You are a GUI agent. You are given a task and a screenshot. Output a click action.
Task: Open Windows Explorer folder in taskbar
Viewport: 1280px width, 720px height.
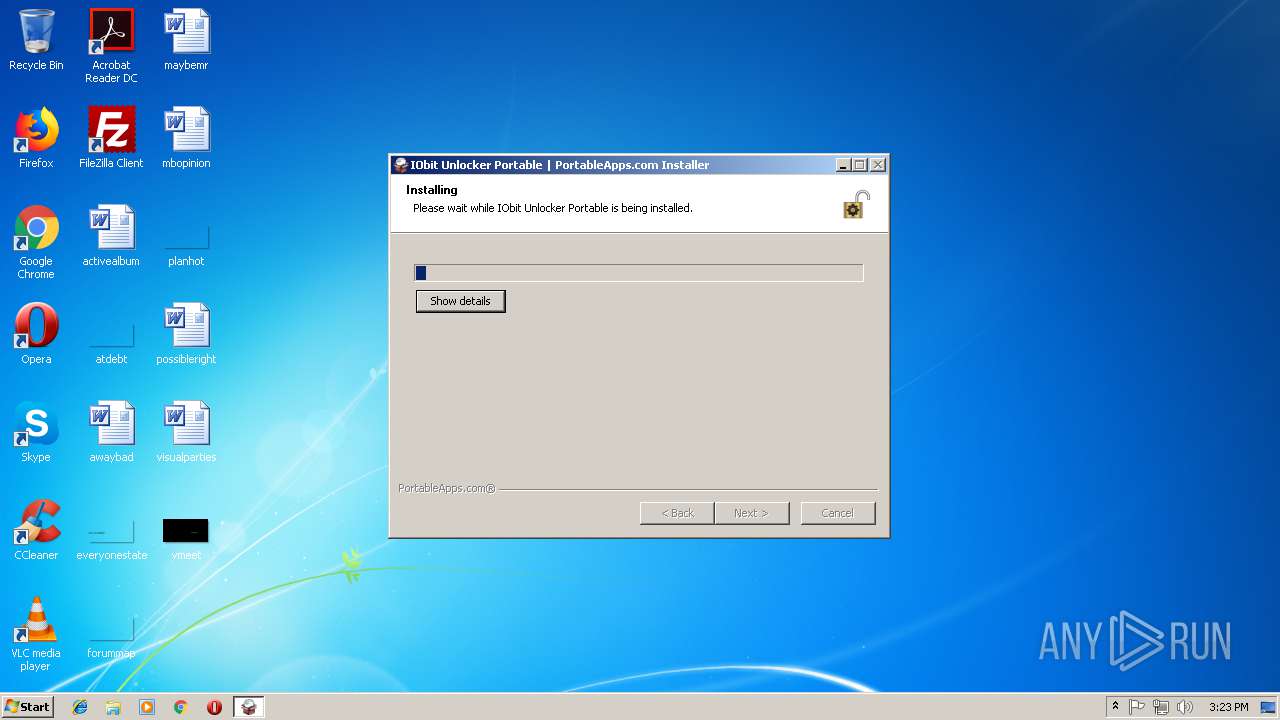(113, 707)
